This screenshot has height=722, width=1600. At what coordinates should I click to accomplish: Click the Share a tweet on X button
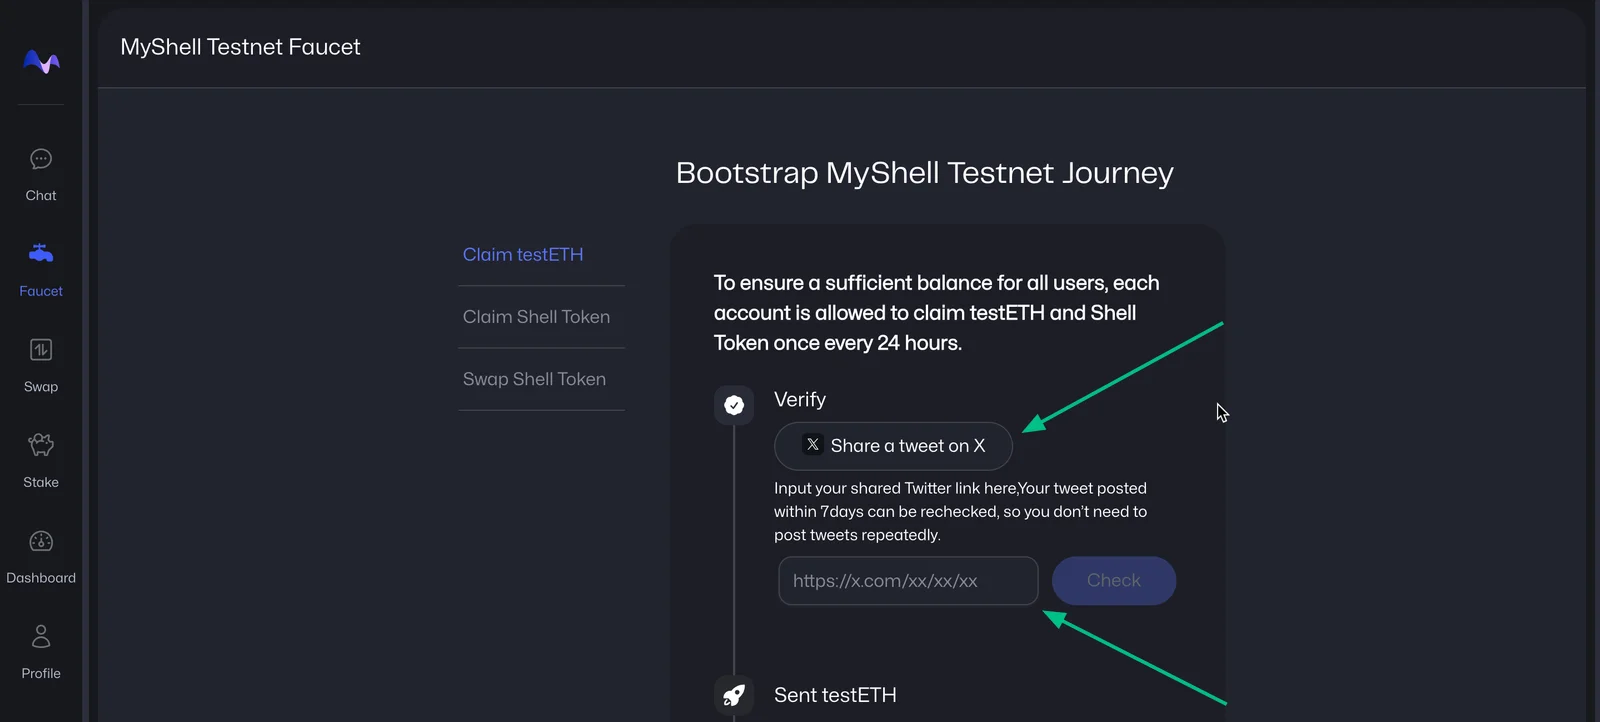tap(893, 446)
